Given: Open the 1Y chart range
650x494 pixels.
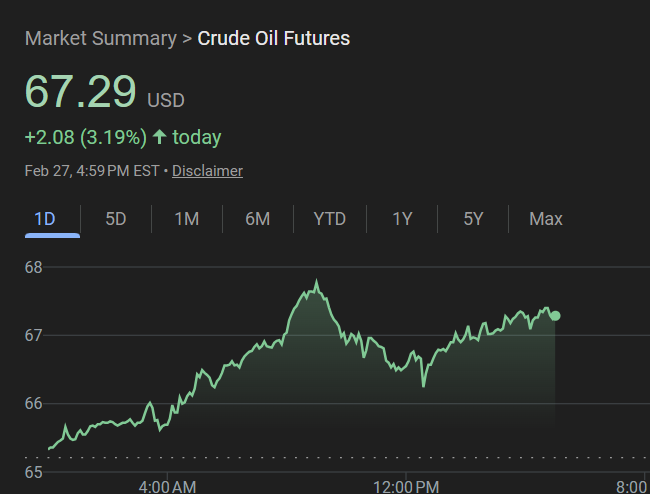Looking at the screenshot, I should pos(402,219).
